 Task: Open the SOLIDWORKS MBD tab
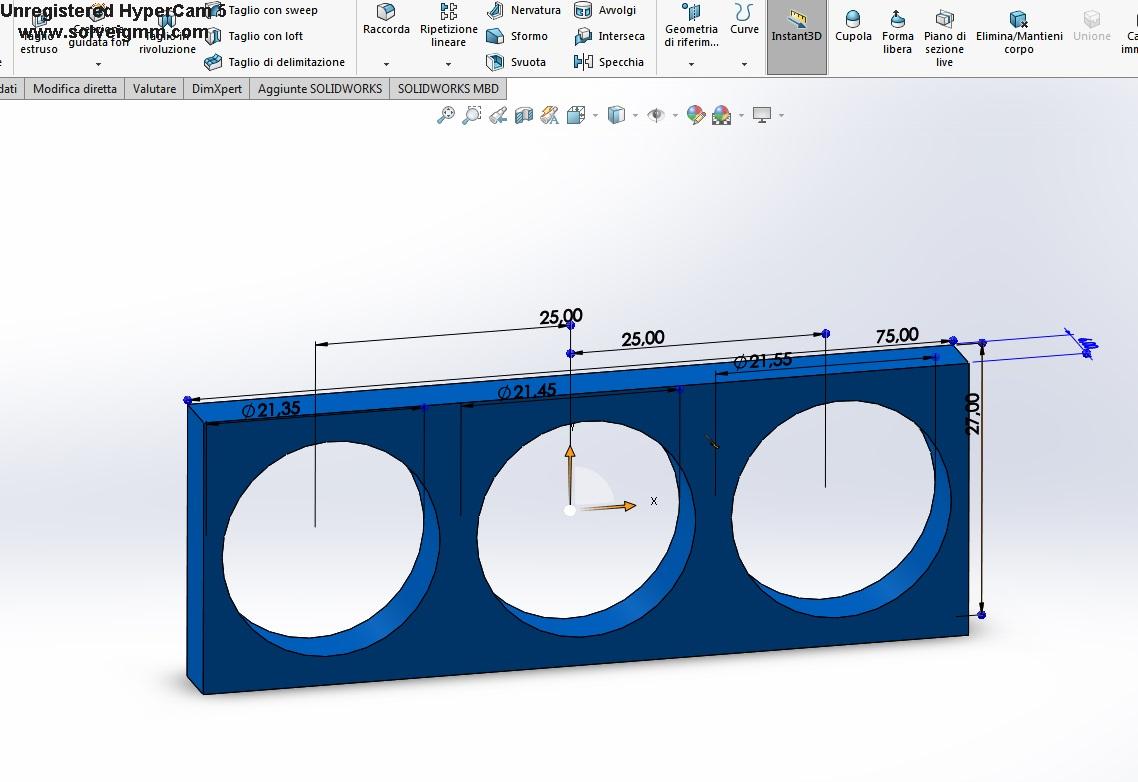pyautogui.click(x=448, y=89)
